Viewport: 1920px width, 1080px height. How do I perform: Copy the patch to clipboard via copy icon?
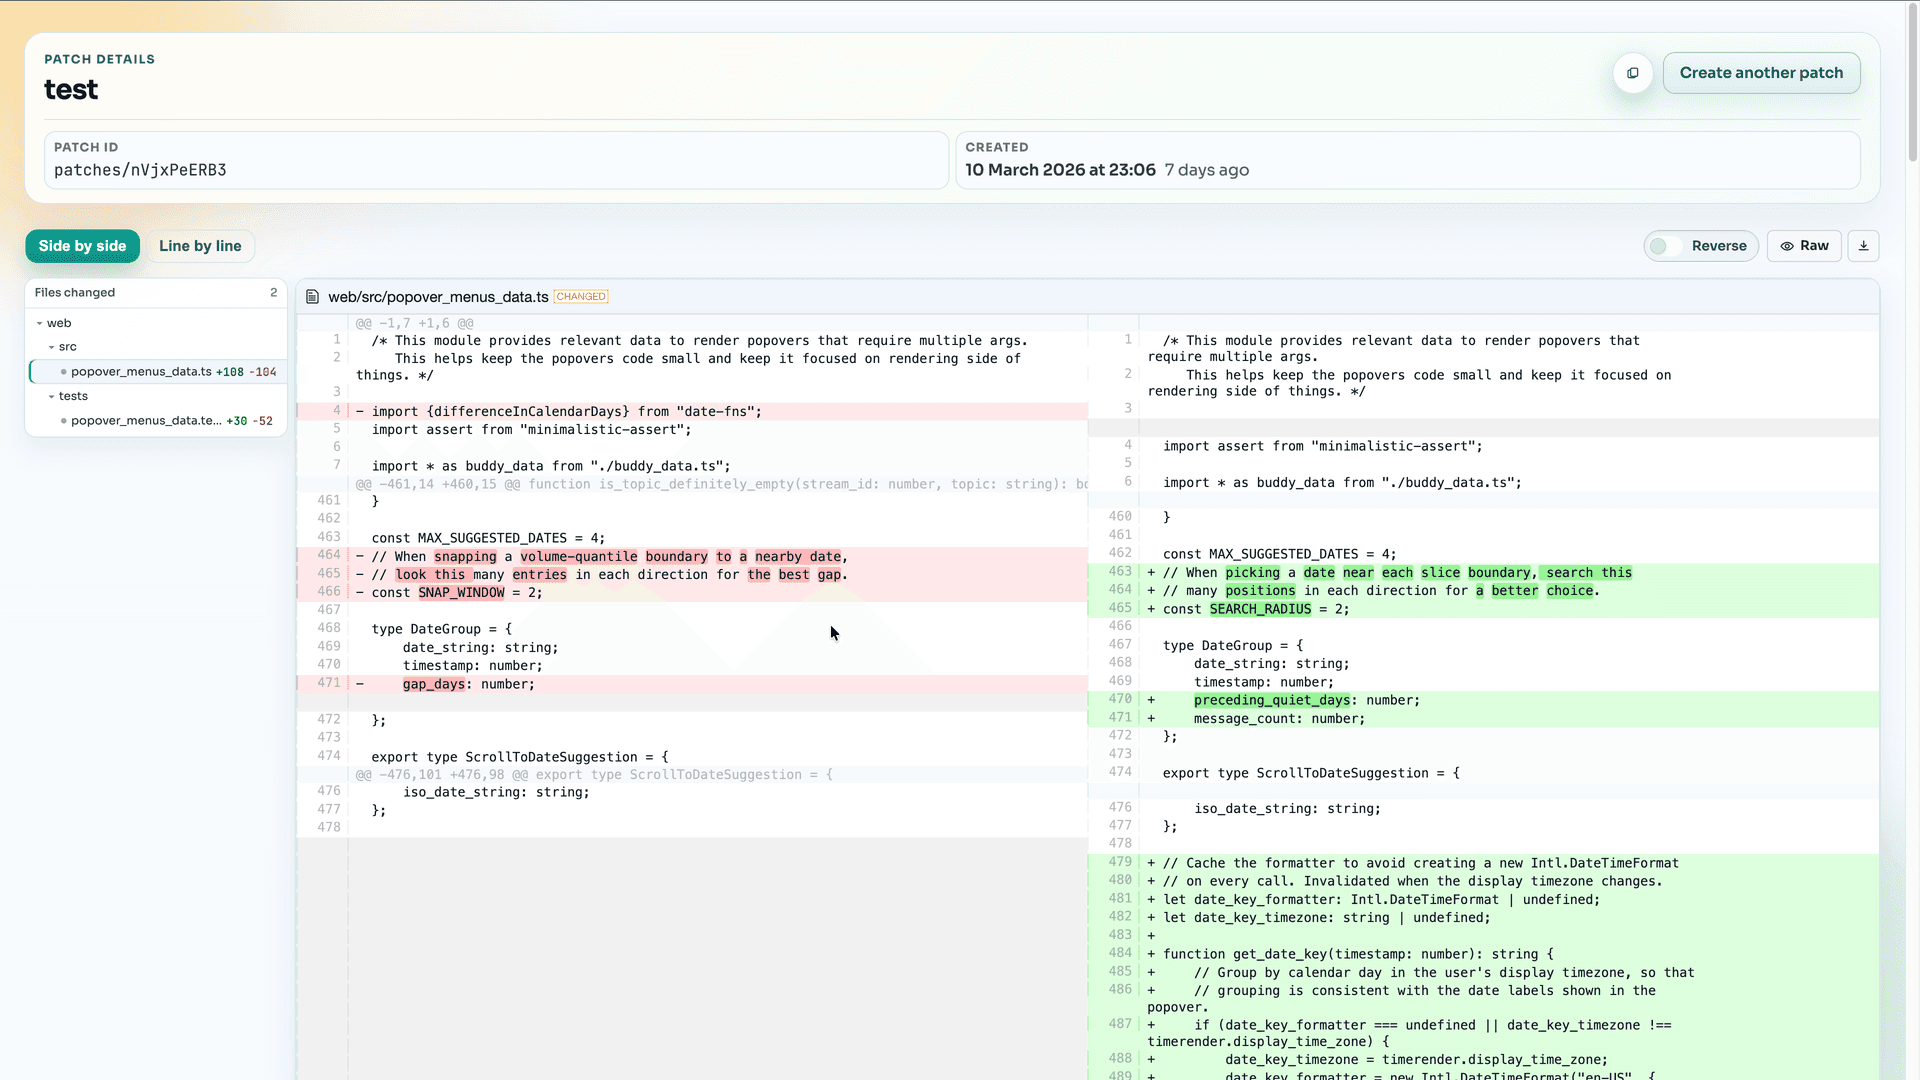click(1632, 73)
